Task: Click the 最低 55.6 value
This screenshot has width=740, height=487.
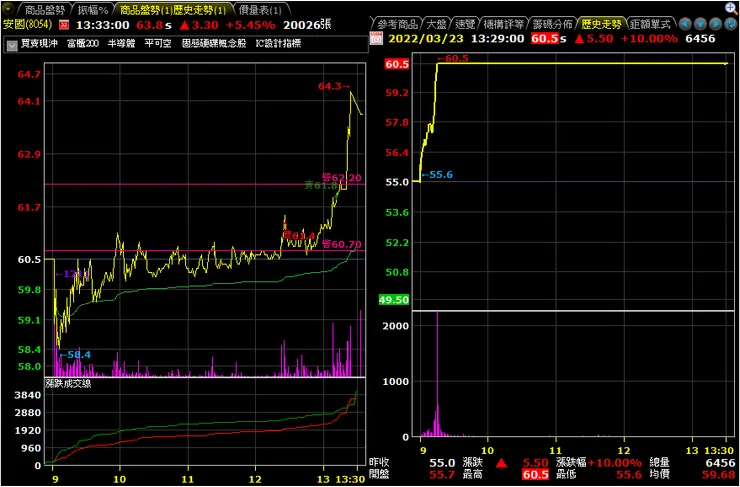Action: tap(628, 475)
